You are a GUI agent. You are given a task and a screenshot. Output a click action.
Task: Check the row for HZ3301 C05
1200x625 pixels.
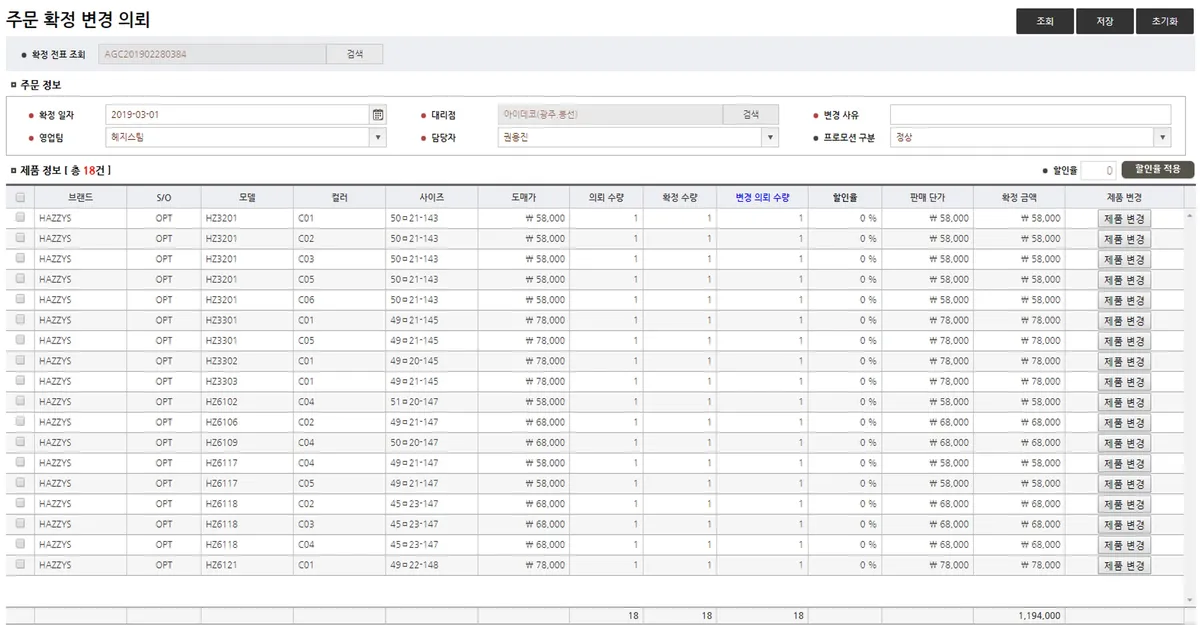click(20, 341)
